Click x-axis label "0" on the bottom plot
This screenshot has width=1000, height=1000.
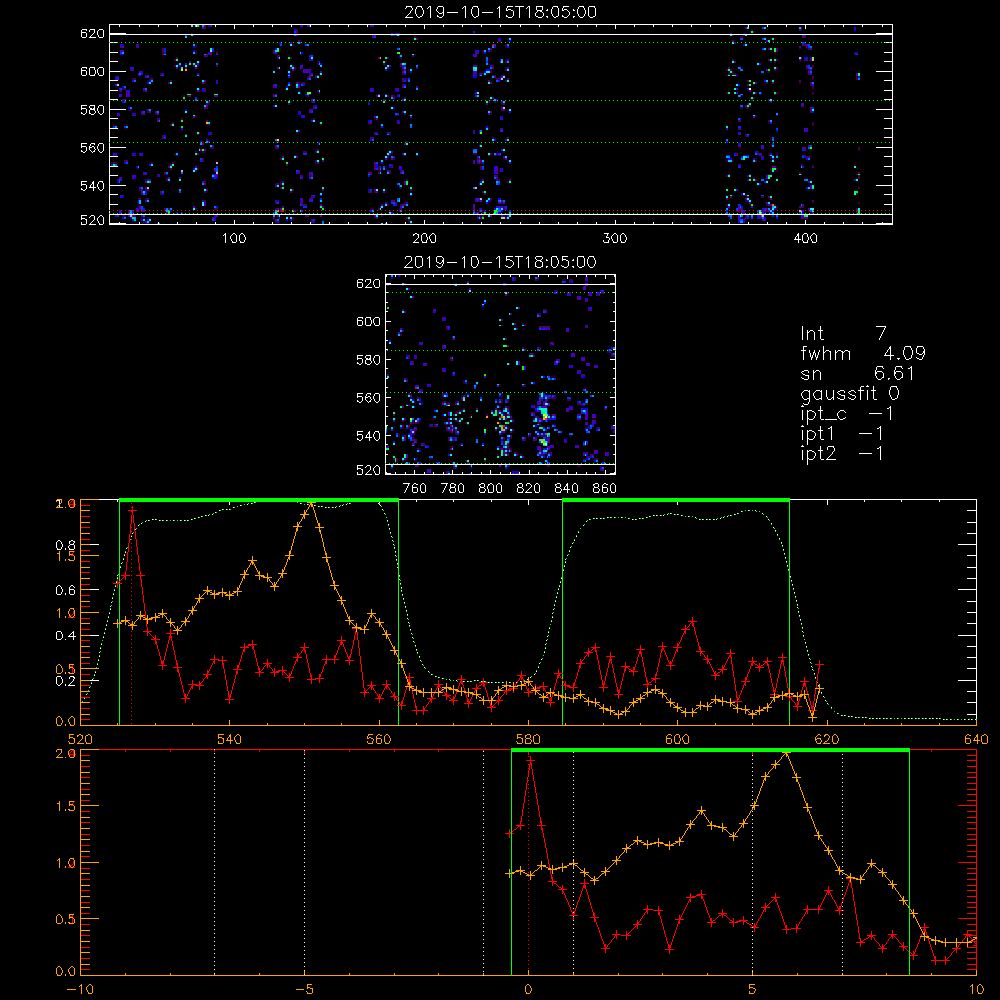click(x=528, y=990)
